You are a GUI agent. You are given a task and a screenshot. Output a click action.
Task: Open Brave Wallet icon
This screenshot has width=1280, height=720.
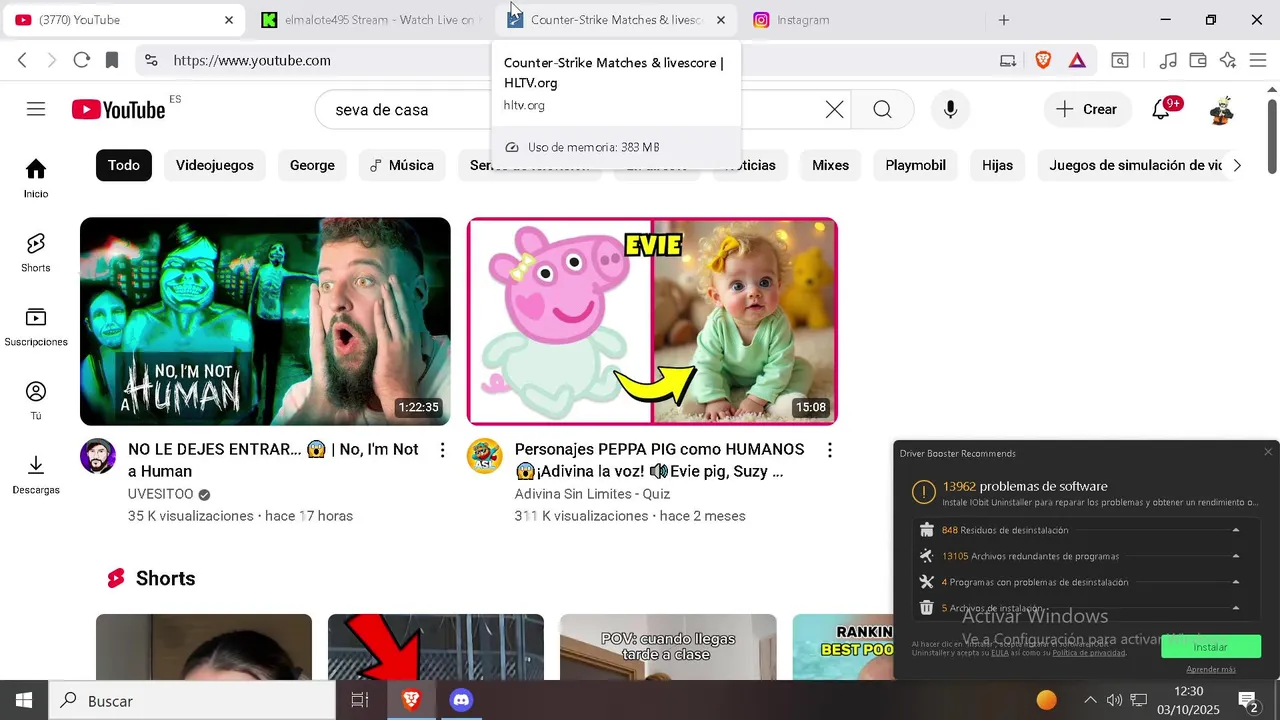(x=1198, y=60)
